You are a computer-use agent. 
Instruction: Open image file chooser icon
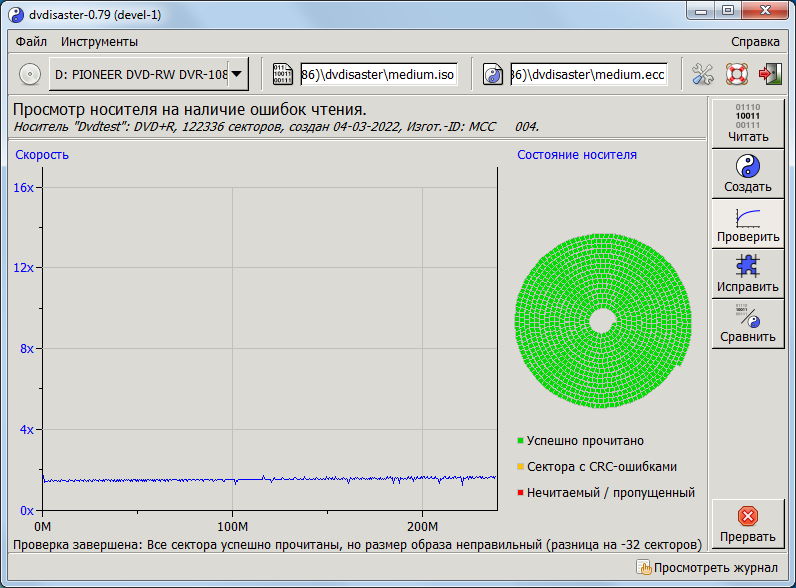tap(283, 74)
